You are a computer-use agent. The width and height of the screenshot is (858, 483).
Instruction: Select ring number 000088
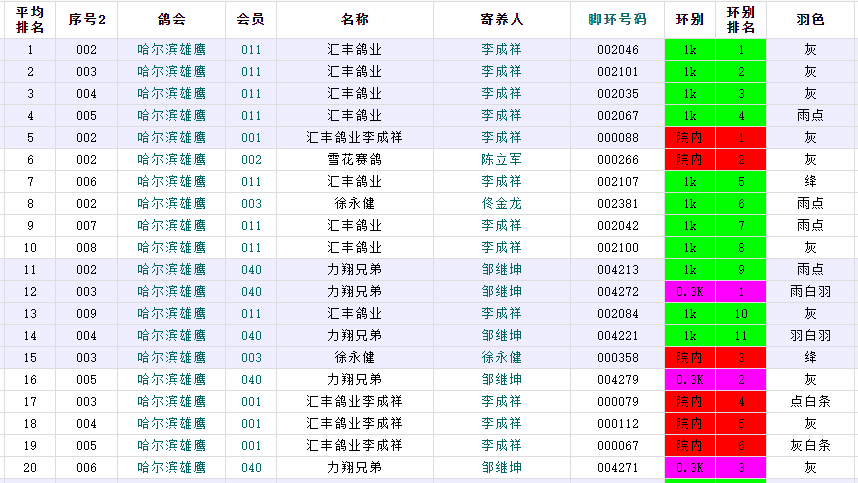(617, 137)
